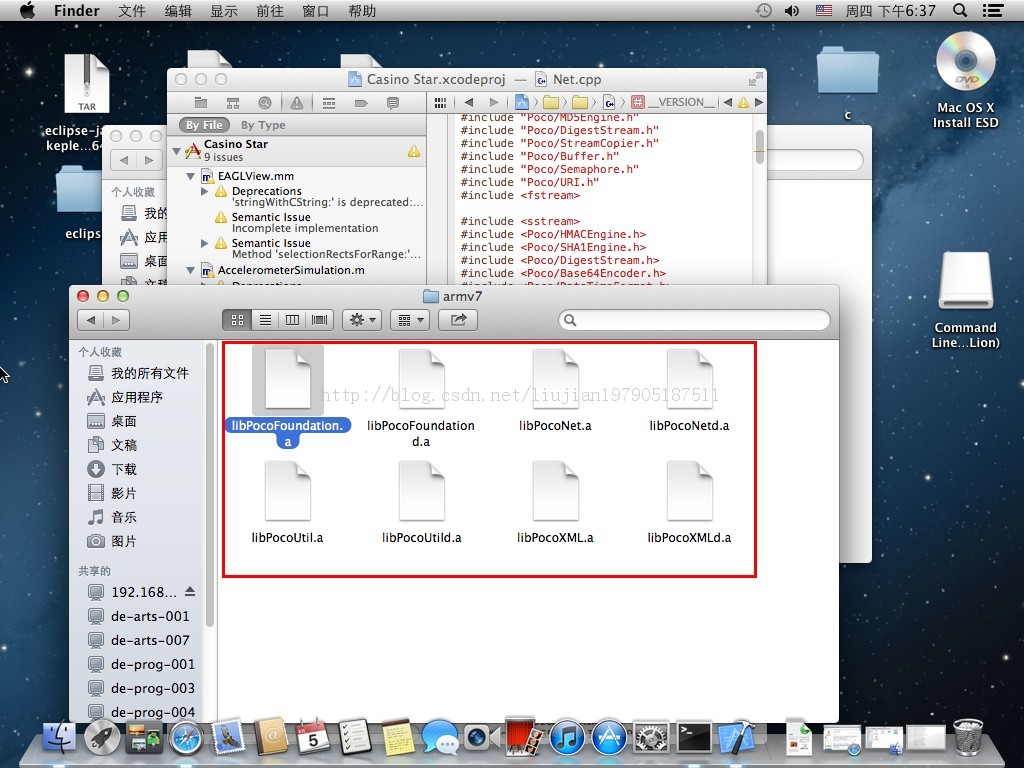Select the By Type issue grouping

(x=263, y=125)
